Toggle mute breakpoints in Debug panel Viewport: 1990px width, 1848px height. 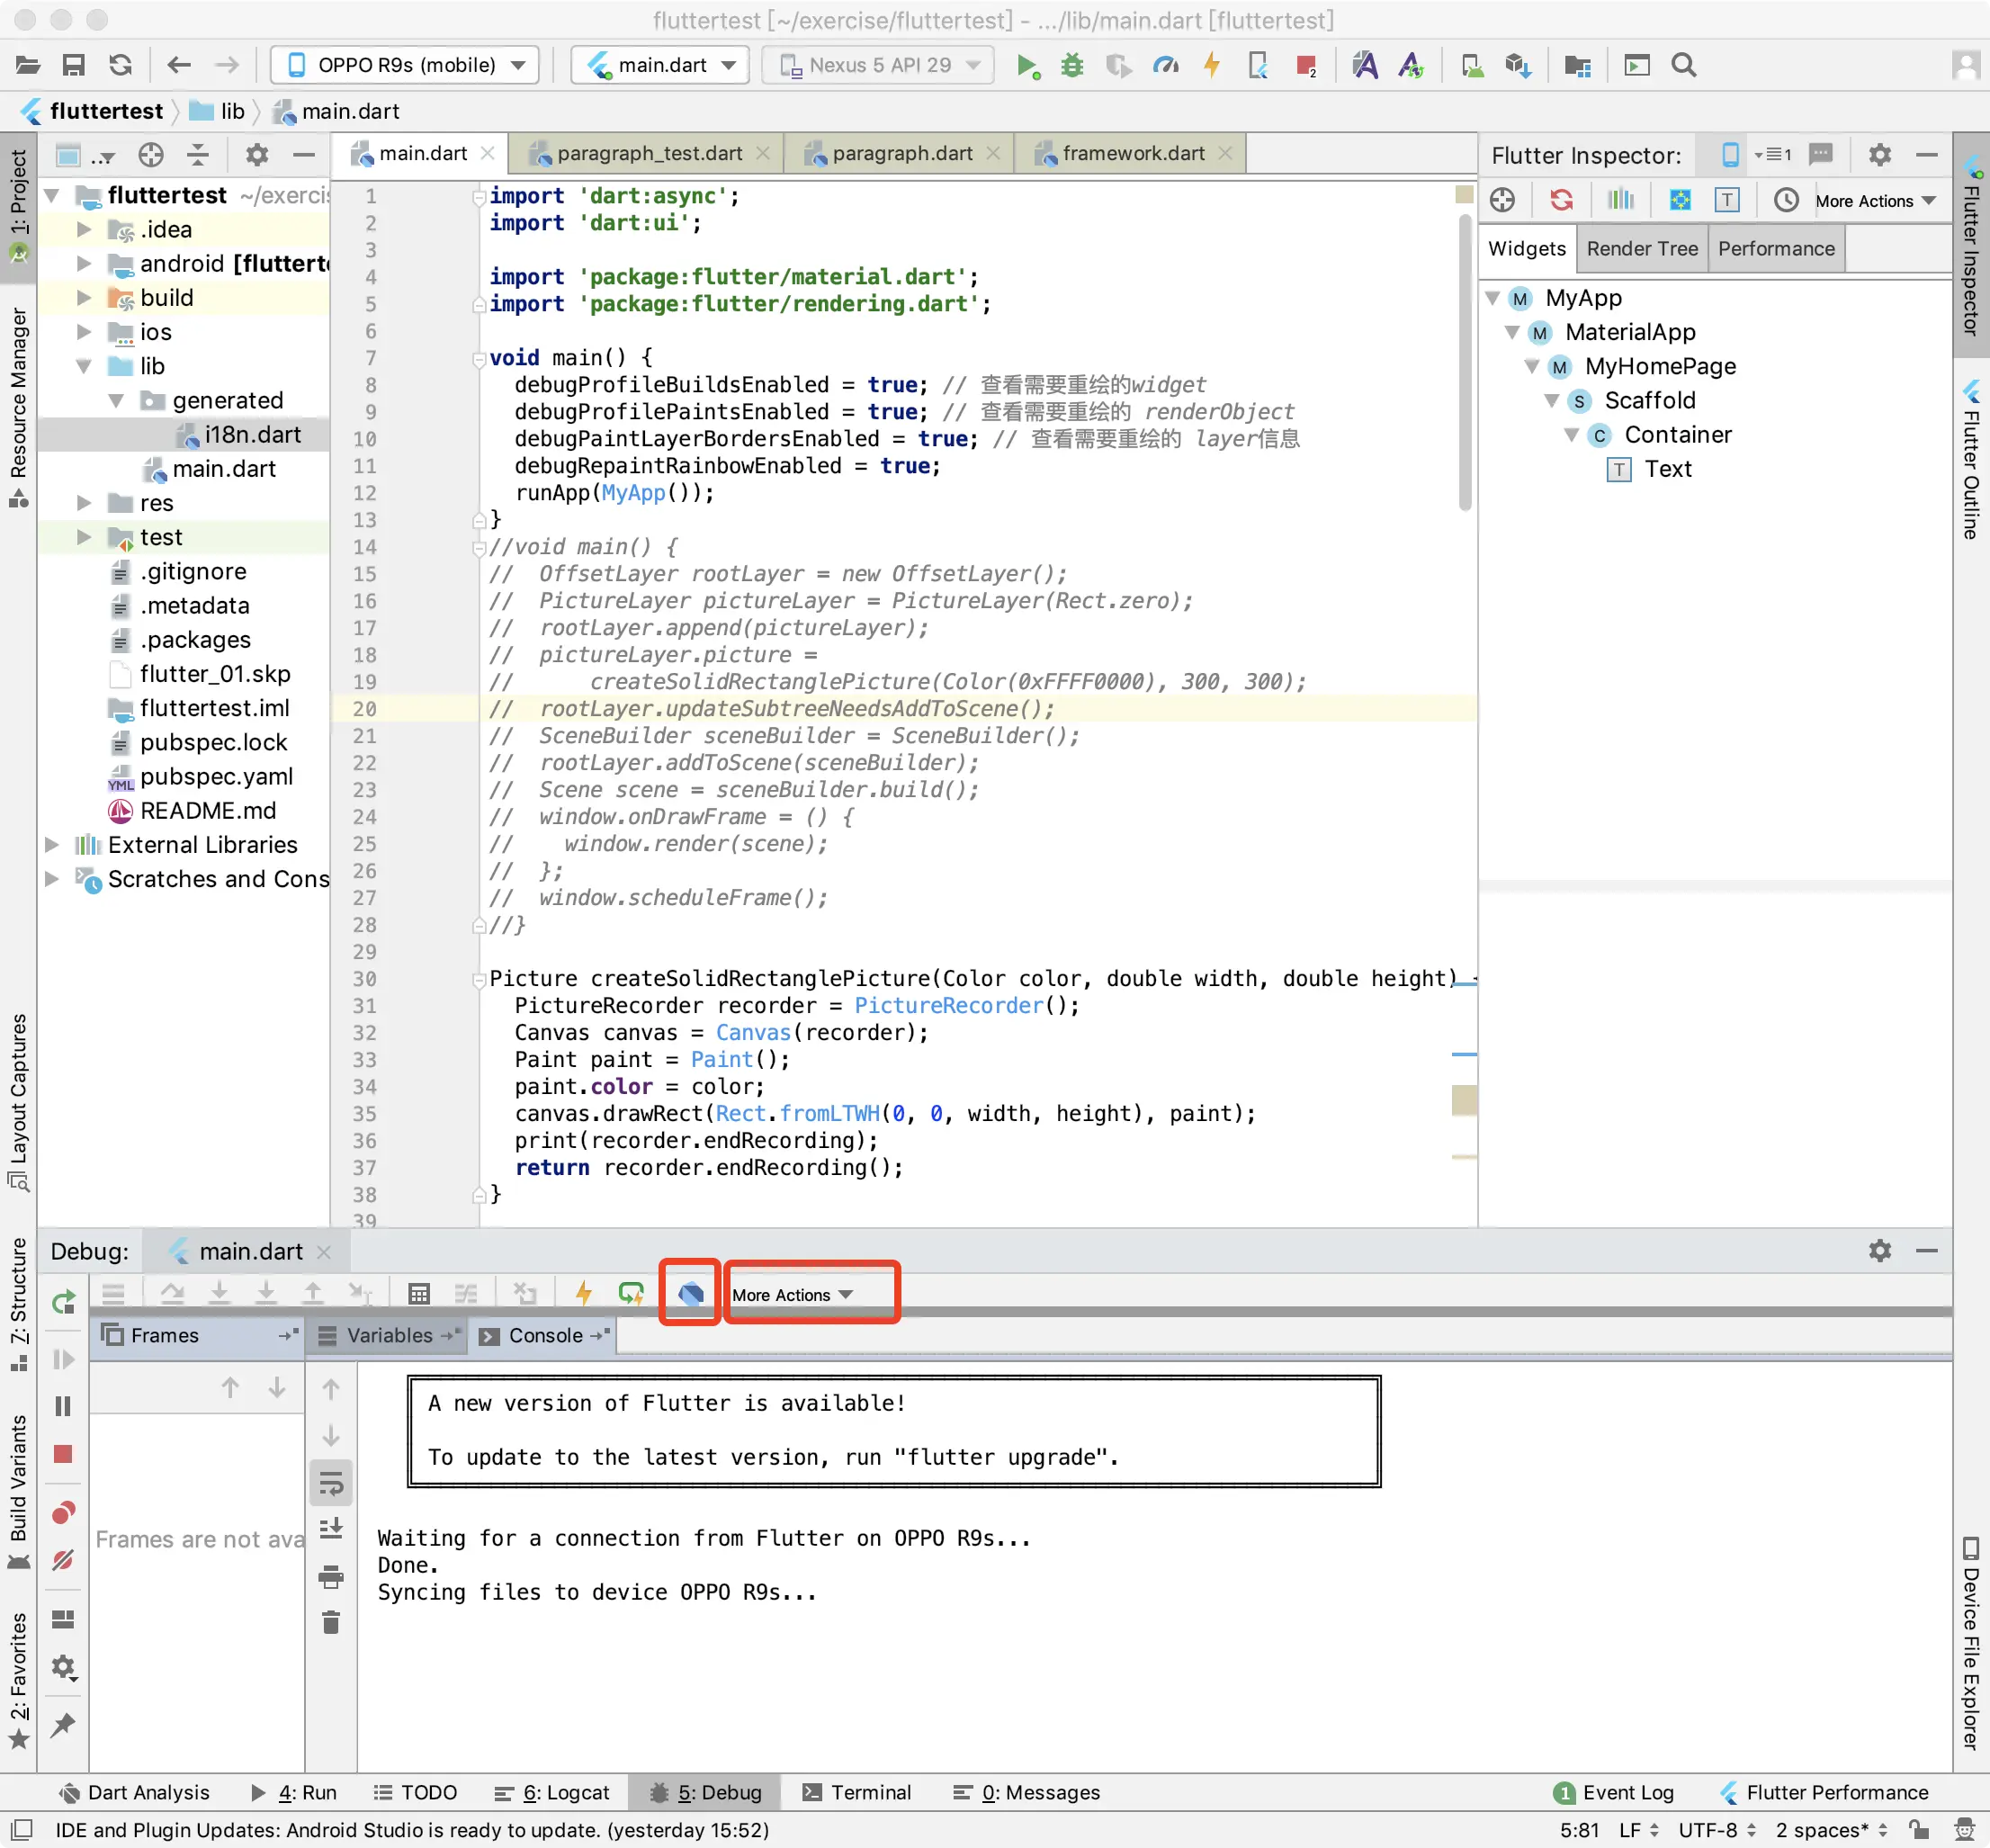(x=63, y=1560)
